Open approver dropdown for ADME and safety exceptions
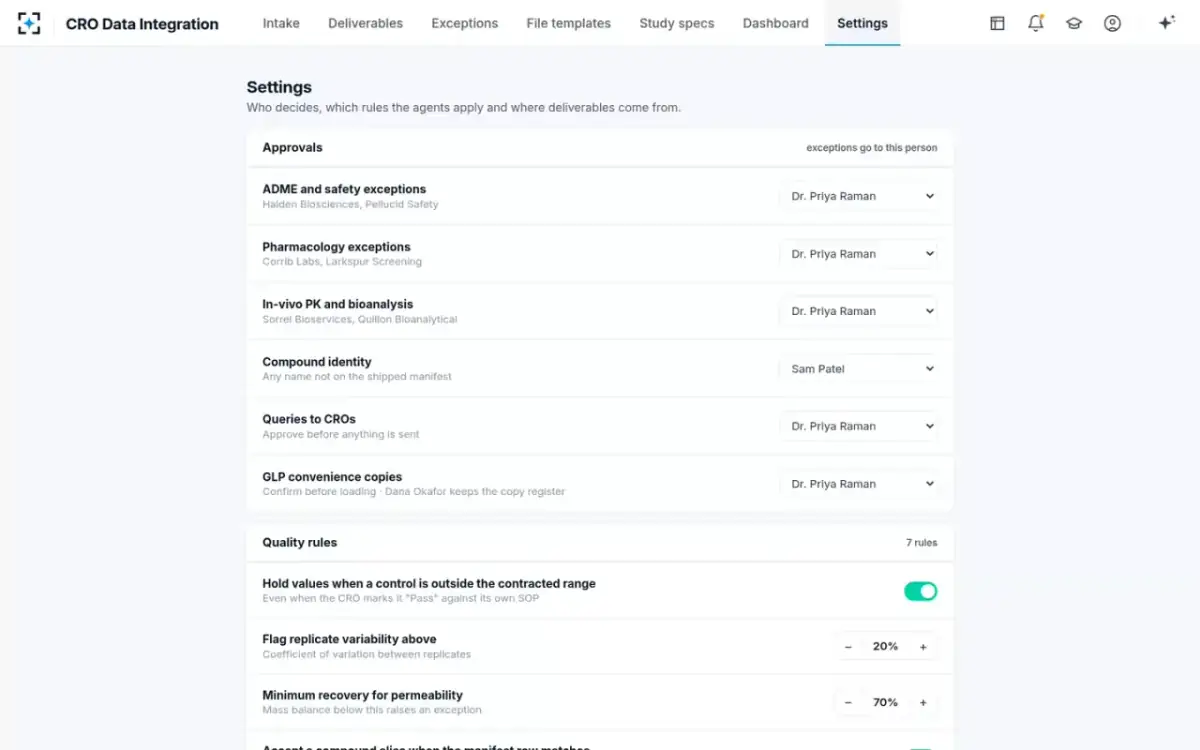The height and width of the screenshot is (750, 1200). coord(859,196)
